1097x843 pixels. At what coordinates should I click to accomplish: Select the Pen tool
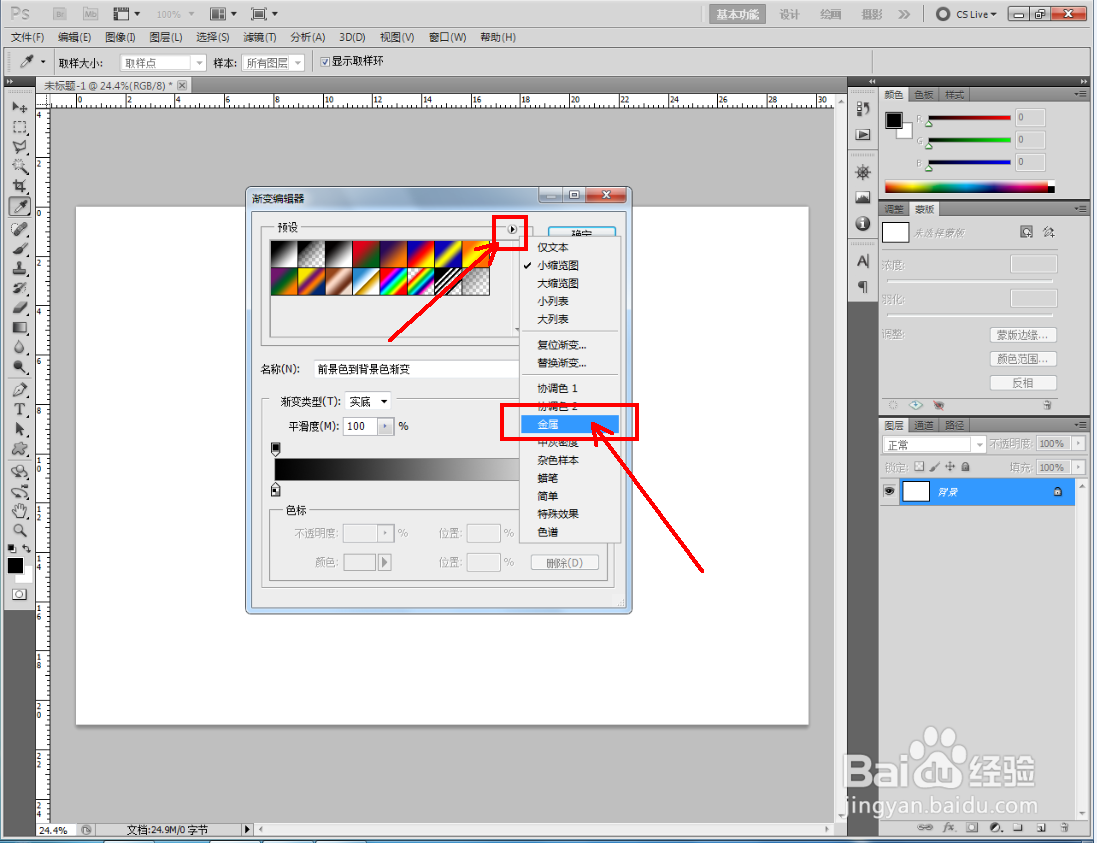pyautogui.click(x=20, y=390)
